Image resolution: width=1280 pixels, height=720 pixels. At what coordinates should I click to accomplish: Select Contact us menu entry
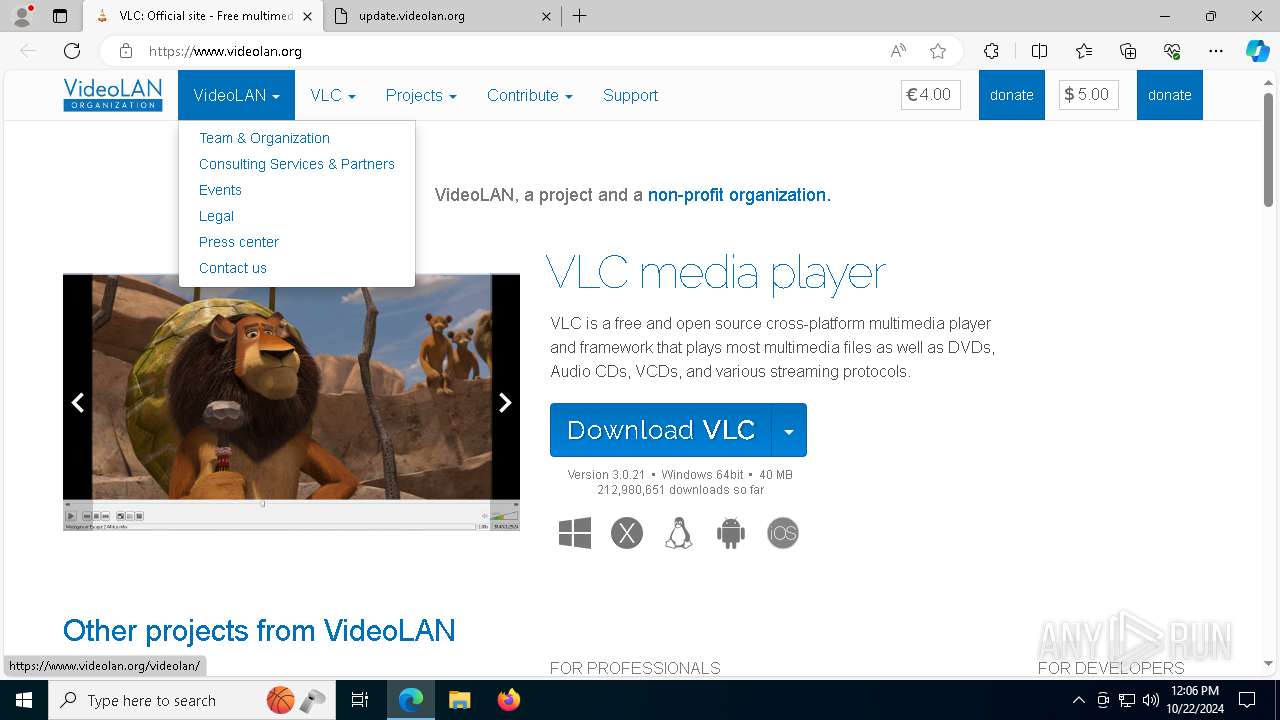233,268
